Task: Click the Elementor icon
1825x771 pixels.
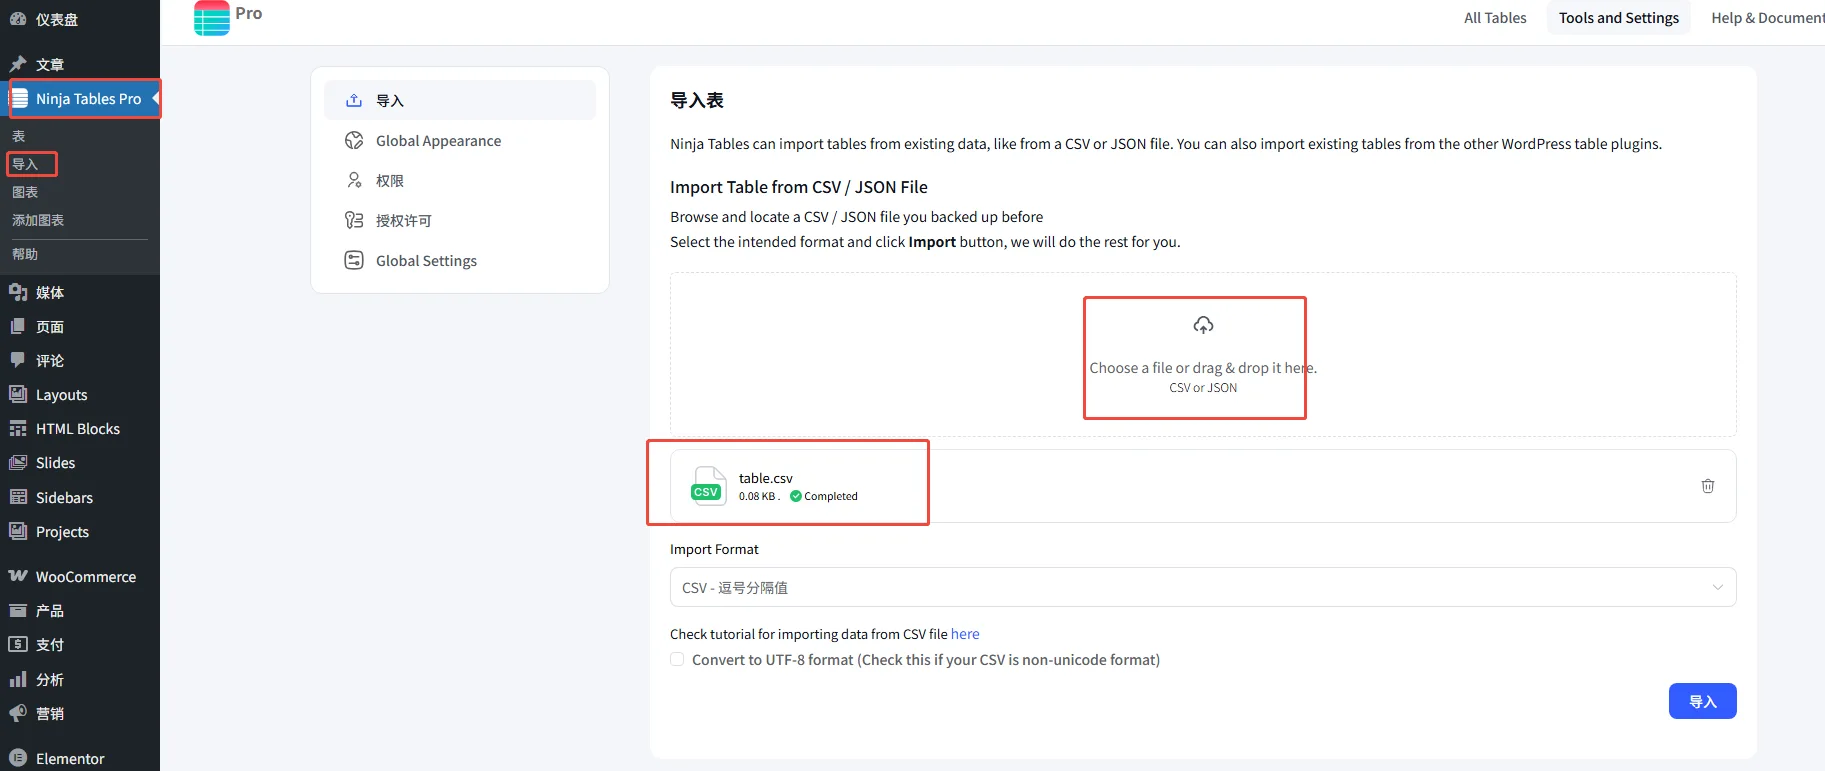Action: pos(18,758)
